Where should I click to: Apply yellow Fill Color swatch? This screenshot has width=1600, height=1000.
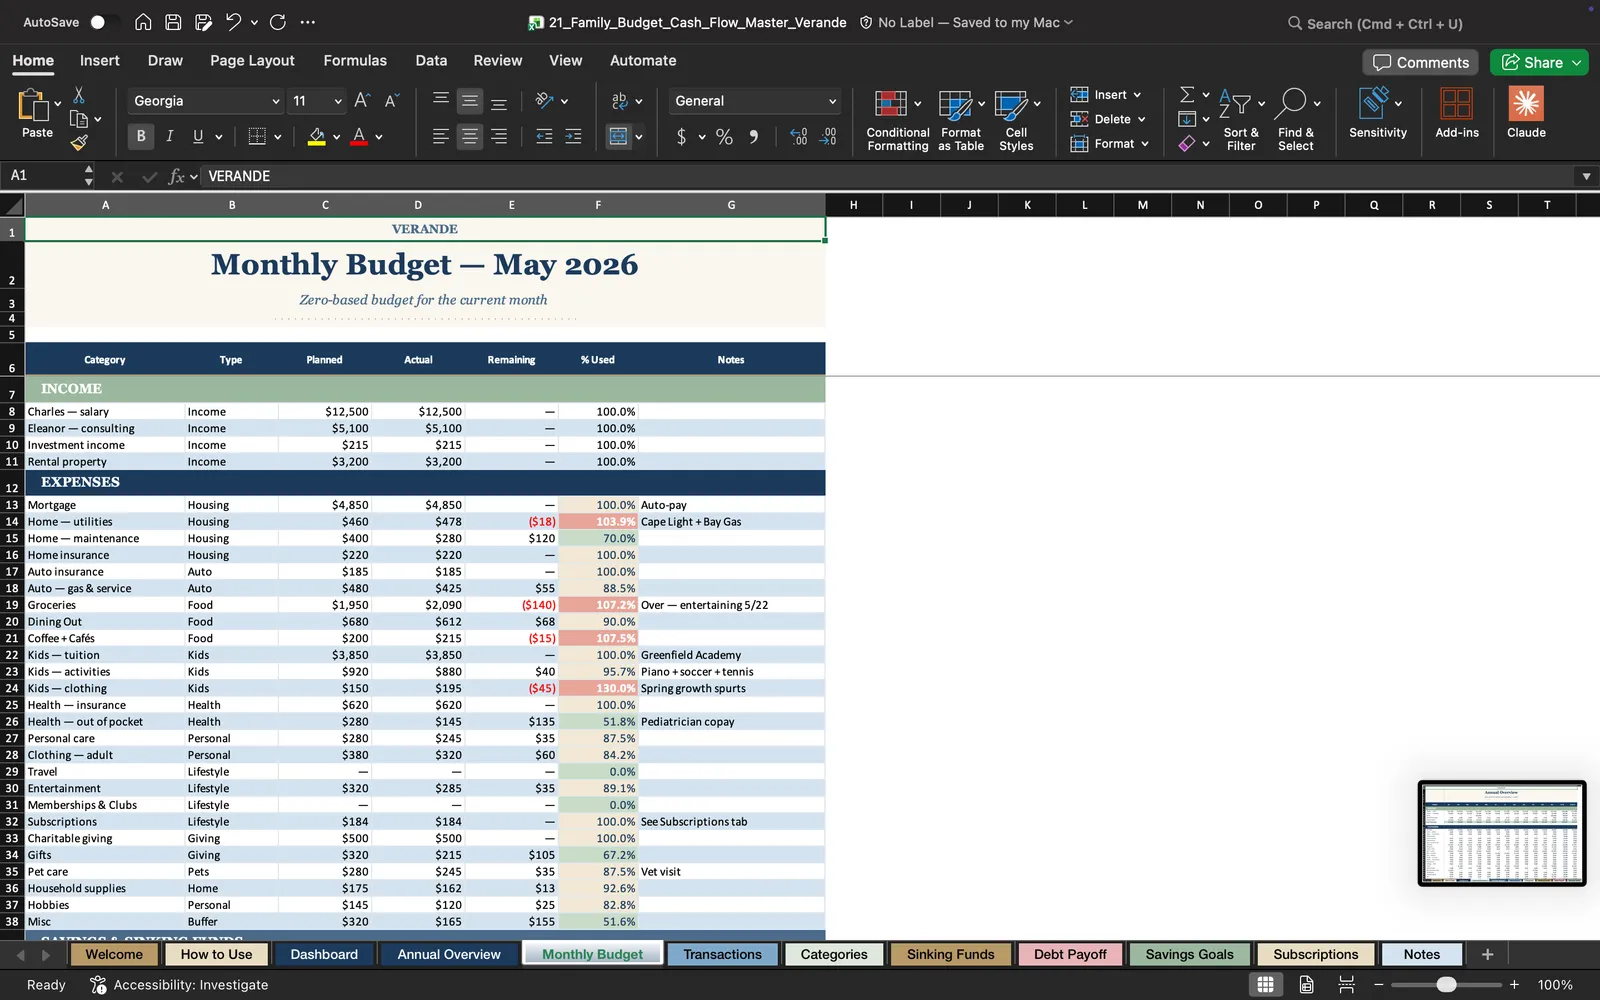(316, 137)
